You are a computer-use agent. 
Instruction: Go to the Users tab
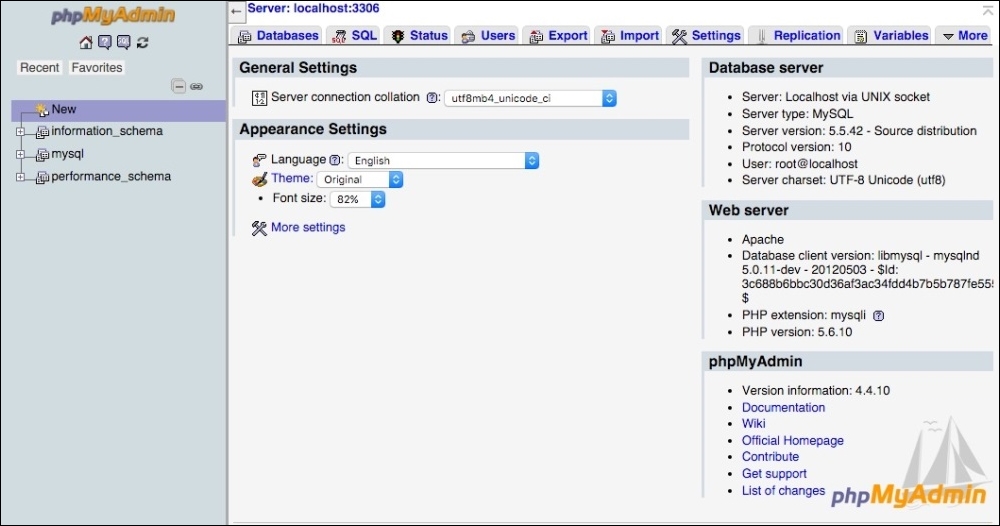(488, 36)
